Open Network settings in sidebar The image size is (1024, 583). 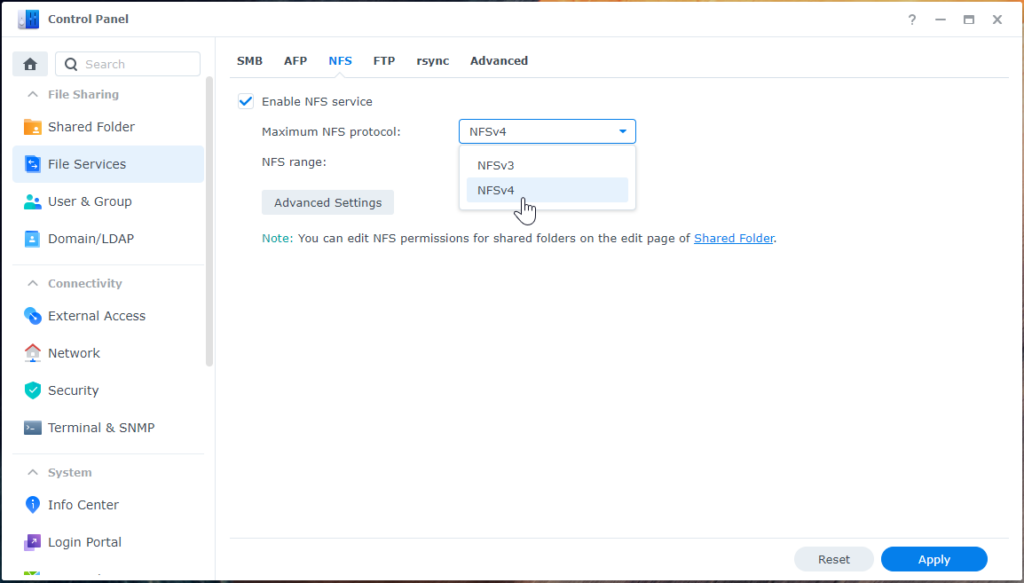click(x=74, y=352)
